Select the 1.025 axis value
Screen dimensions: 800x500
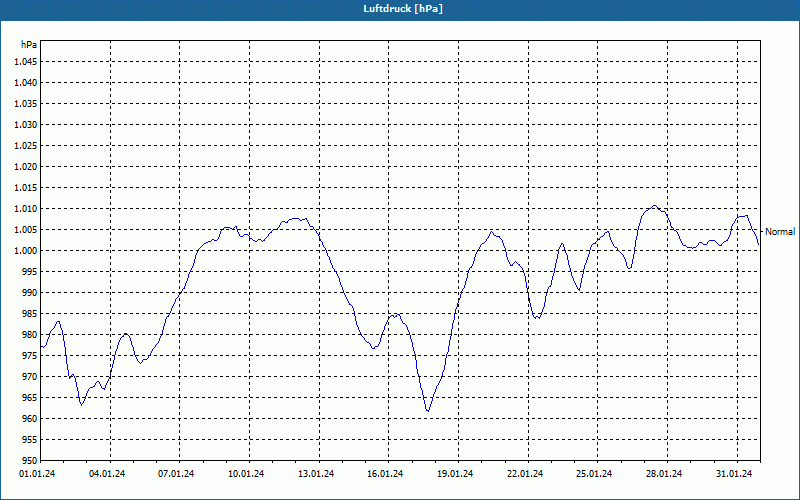tap(25, 145)
